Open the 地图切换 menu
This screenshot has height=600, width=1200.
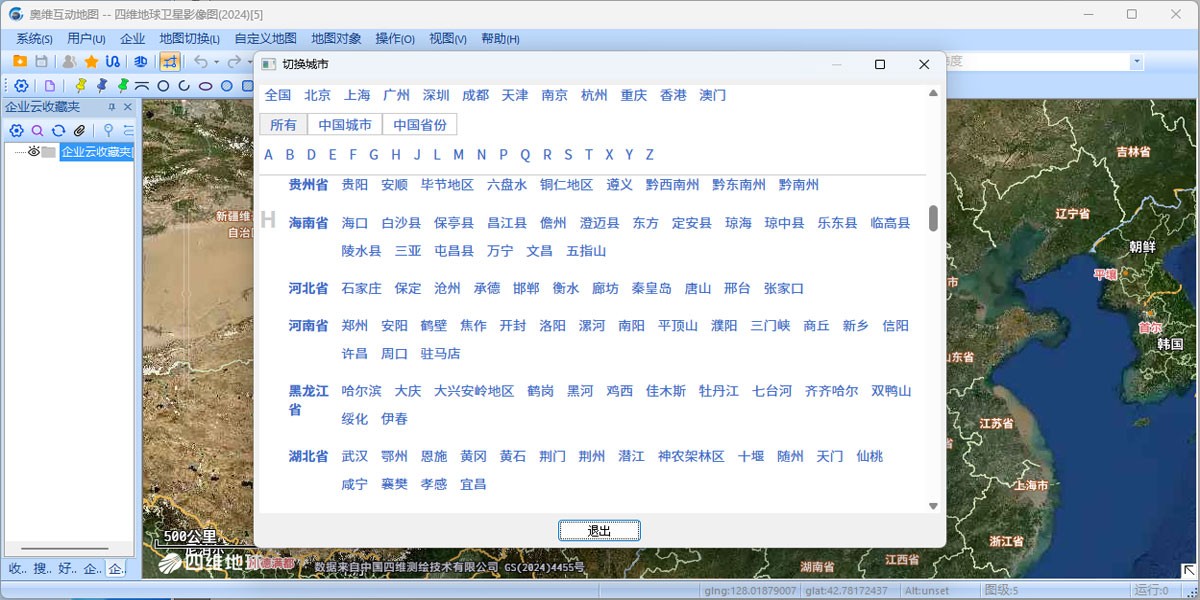coord(189,39)
